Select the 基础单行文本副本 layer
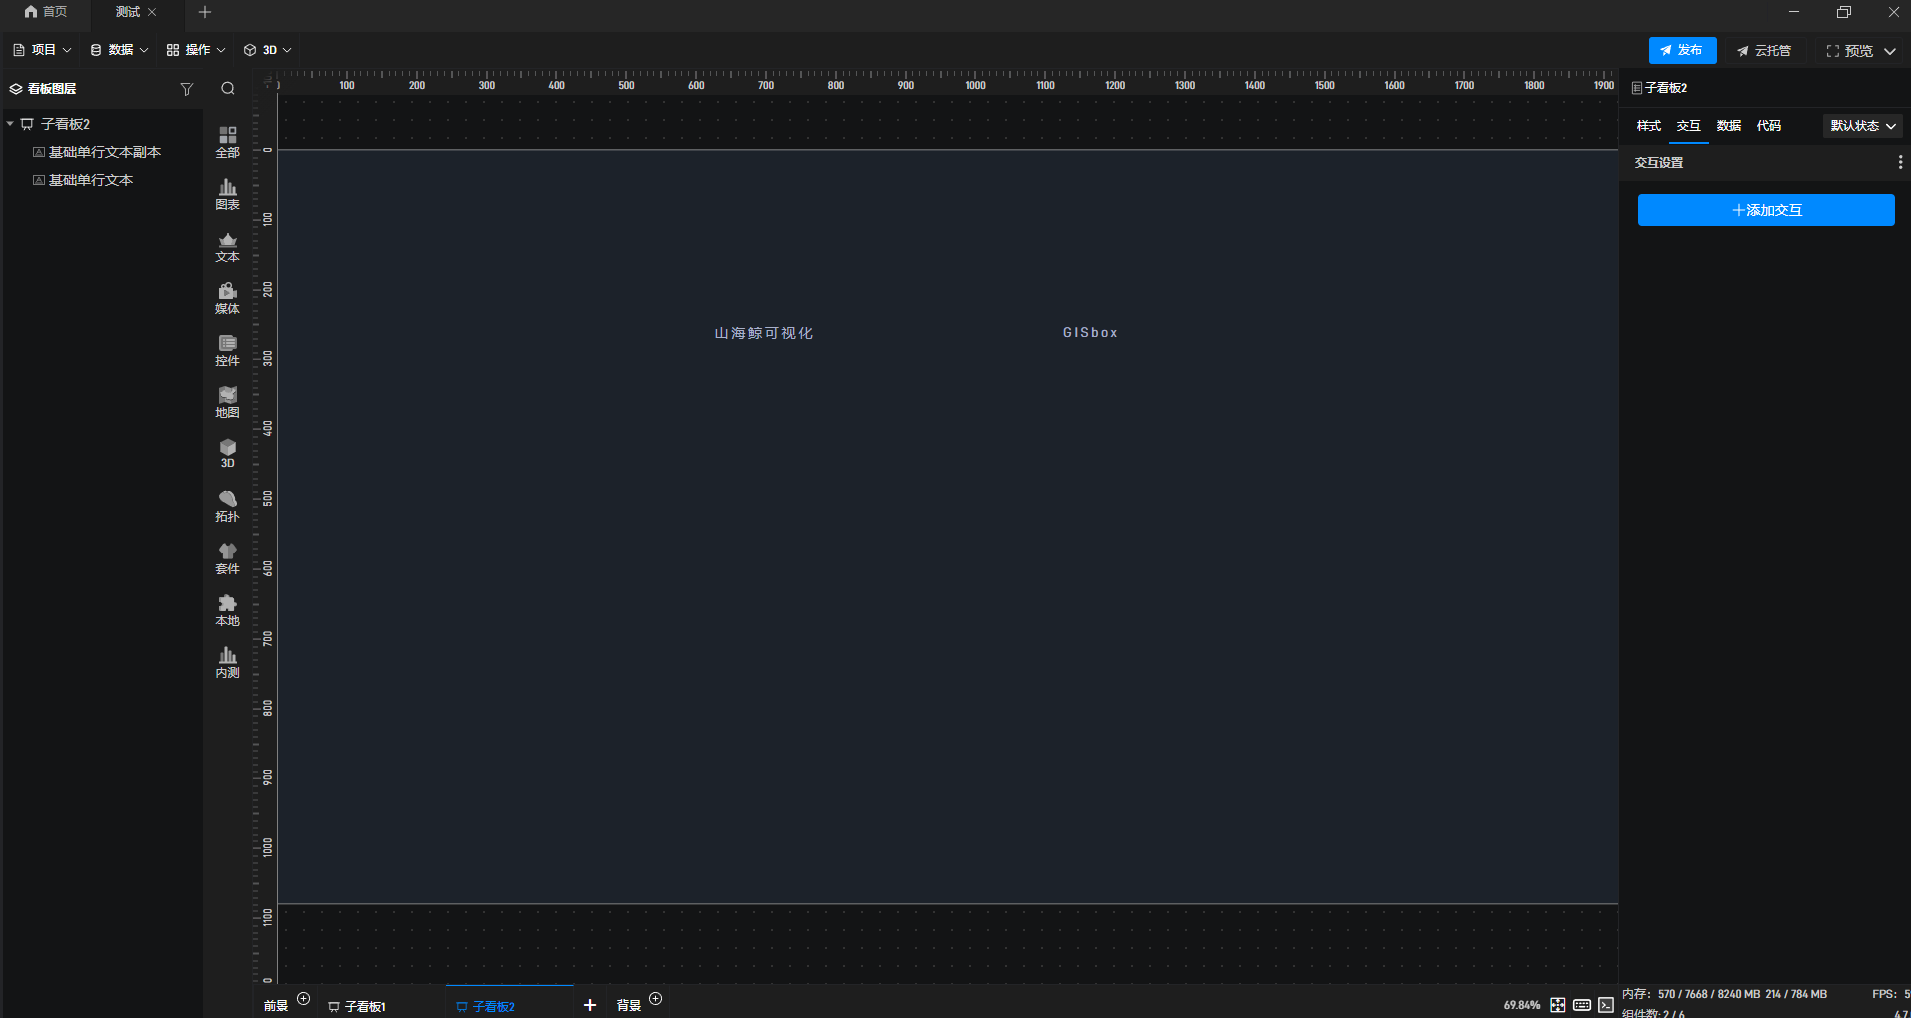Image resolution: width=1911 pixels, height=1018 pixels. tap(104, 152)
